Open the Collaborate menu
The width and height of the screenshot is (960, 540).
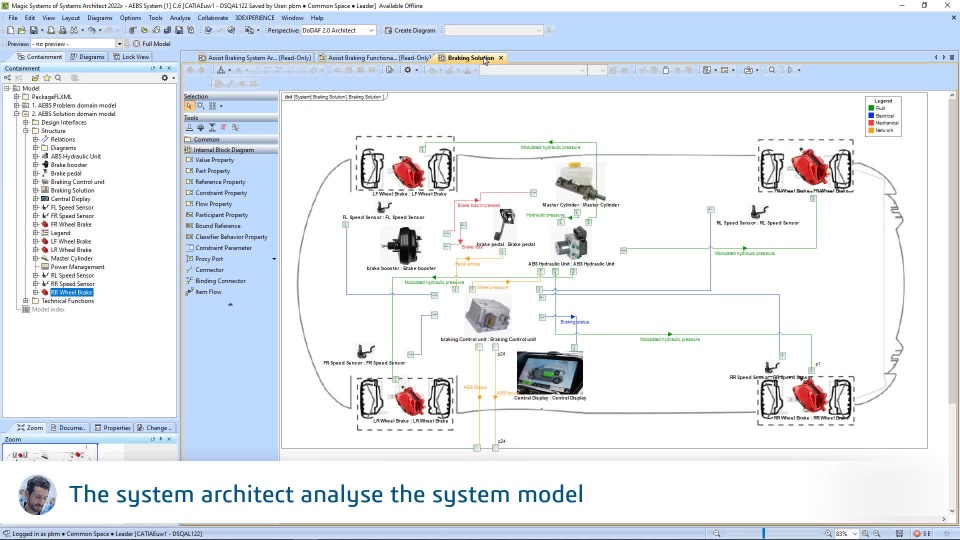point(212,18)
